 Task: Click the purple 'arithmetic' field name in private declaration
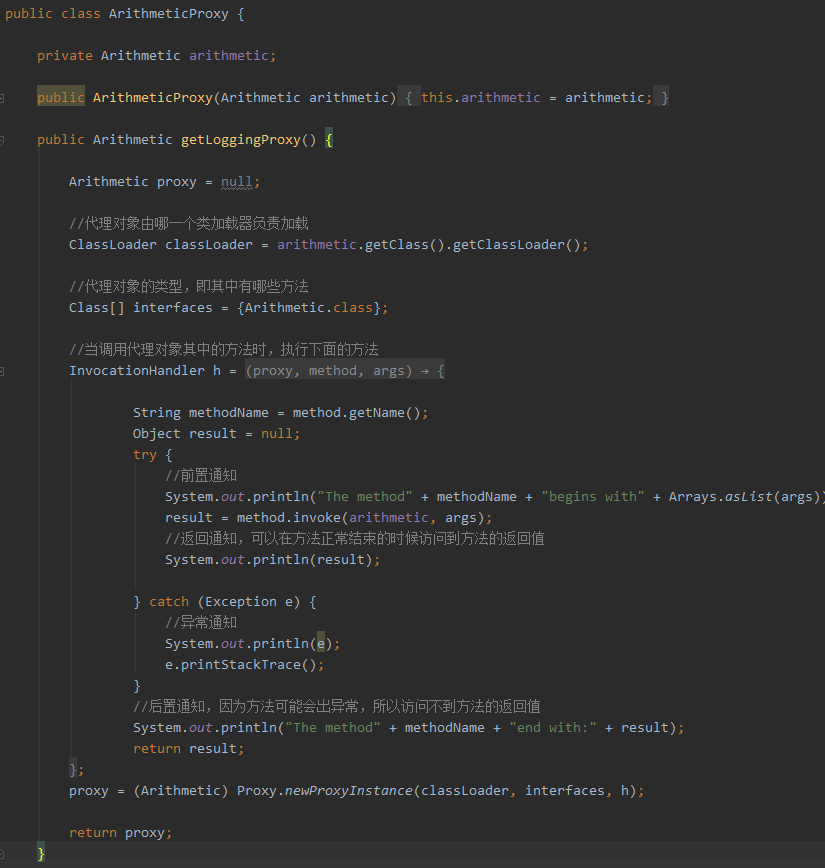[229, 56]
